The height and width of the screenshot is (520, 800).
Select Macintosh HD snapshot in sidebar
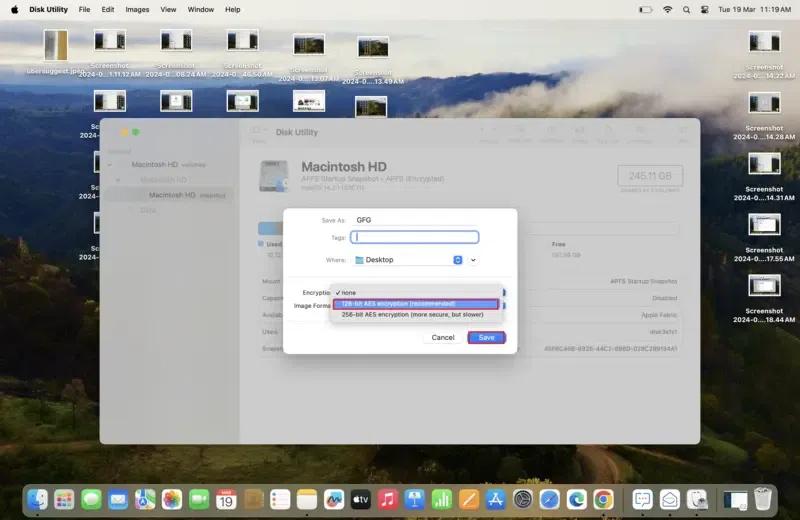(170, 195)
